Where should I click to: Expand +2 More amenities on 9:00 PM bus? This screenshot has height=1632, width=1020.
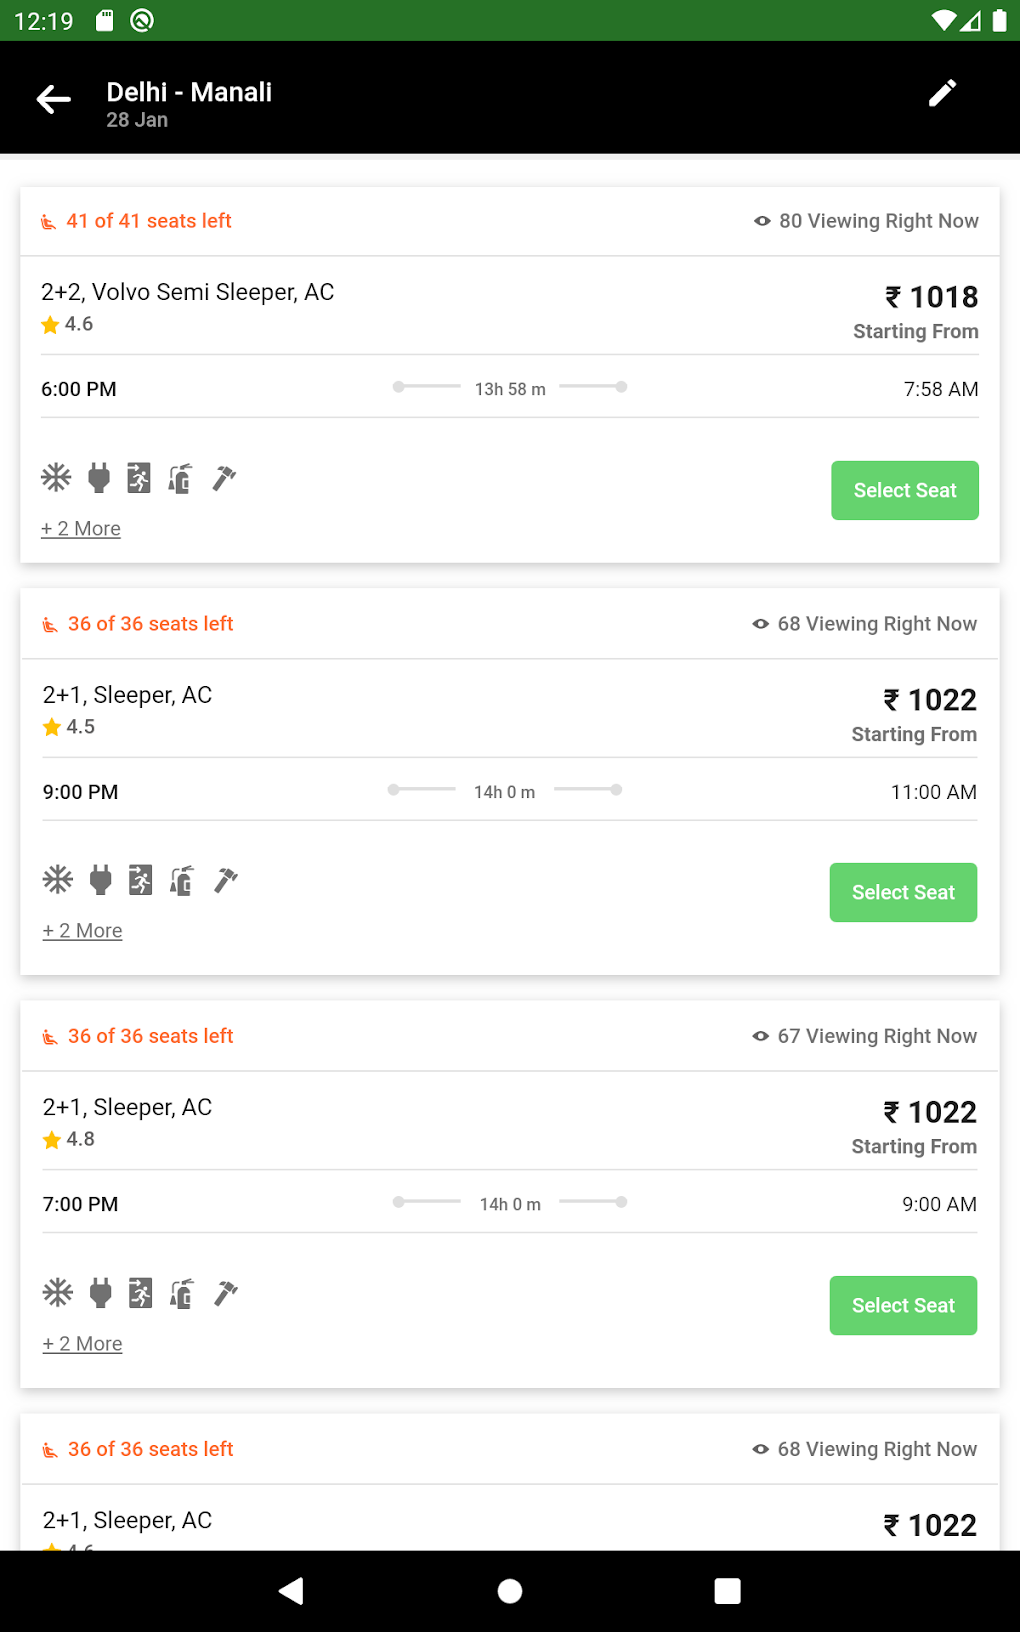83,931
